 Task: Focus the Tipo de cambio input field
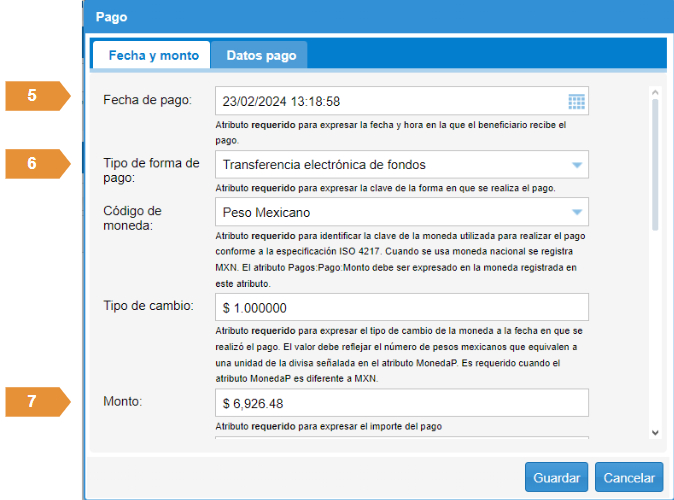tap(401, 307)
